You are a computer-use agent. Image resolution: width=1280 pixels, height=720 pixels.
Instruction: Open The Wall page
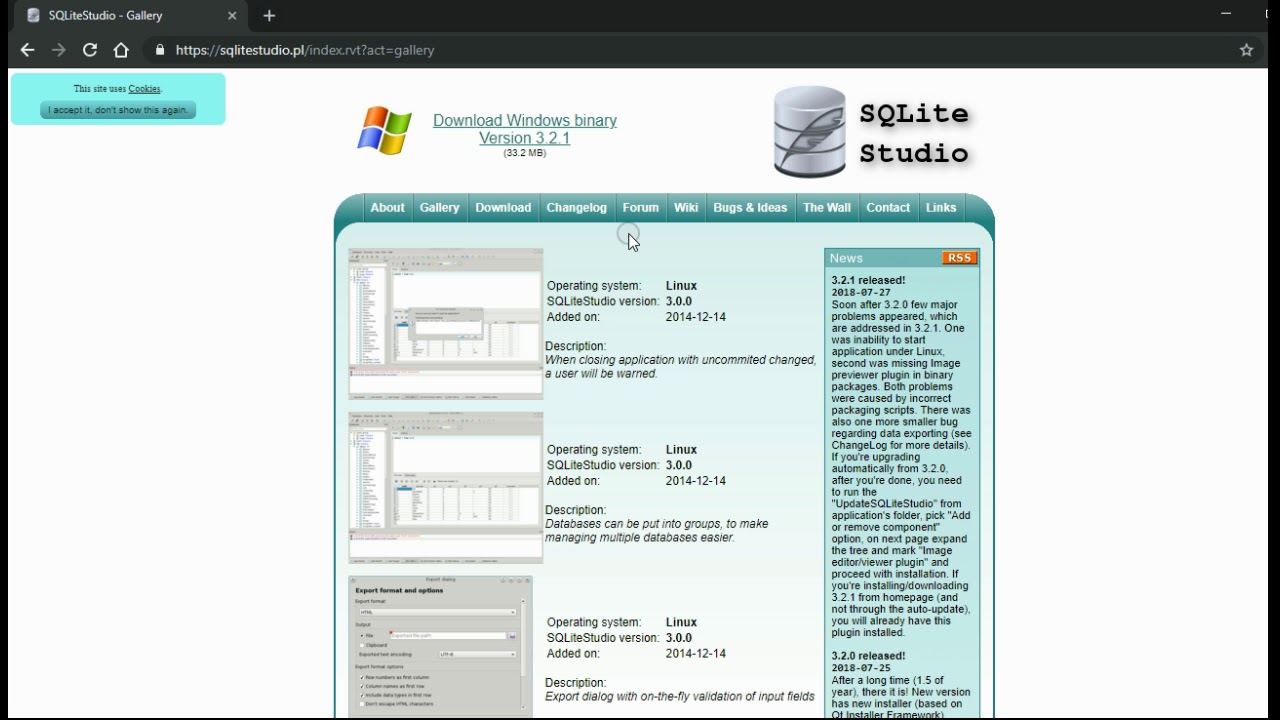tap(827, 208)
